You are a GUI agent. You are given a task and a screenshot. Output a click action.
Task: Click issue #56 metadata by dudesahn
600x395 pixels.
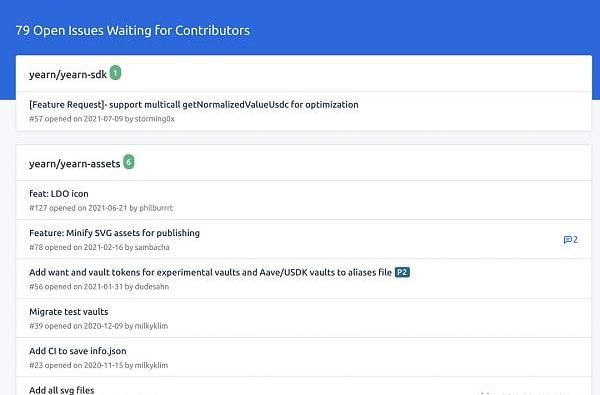point(99,287)
